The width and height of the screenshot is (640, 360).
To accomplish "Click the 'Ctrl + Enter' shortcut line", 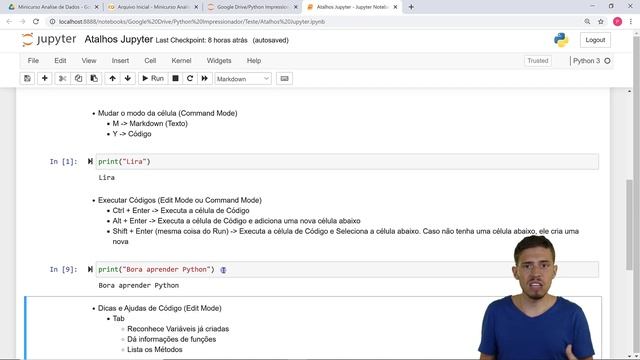I will pyautogui.click(x=181, y=211).
